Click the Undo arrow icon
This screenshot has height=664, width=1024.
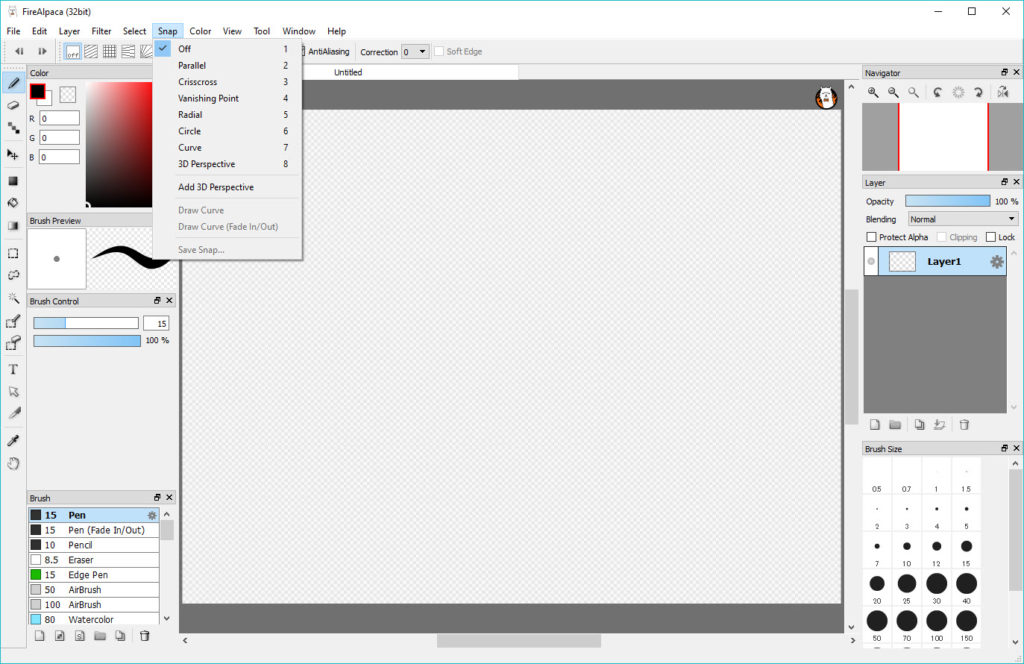20,51
